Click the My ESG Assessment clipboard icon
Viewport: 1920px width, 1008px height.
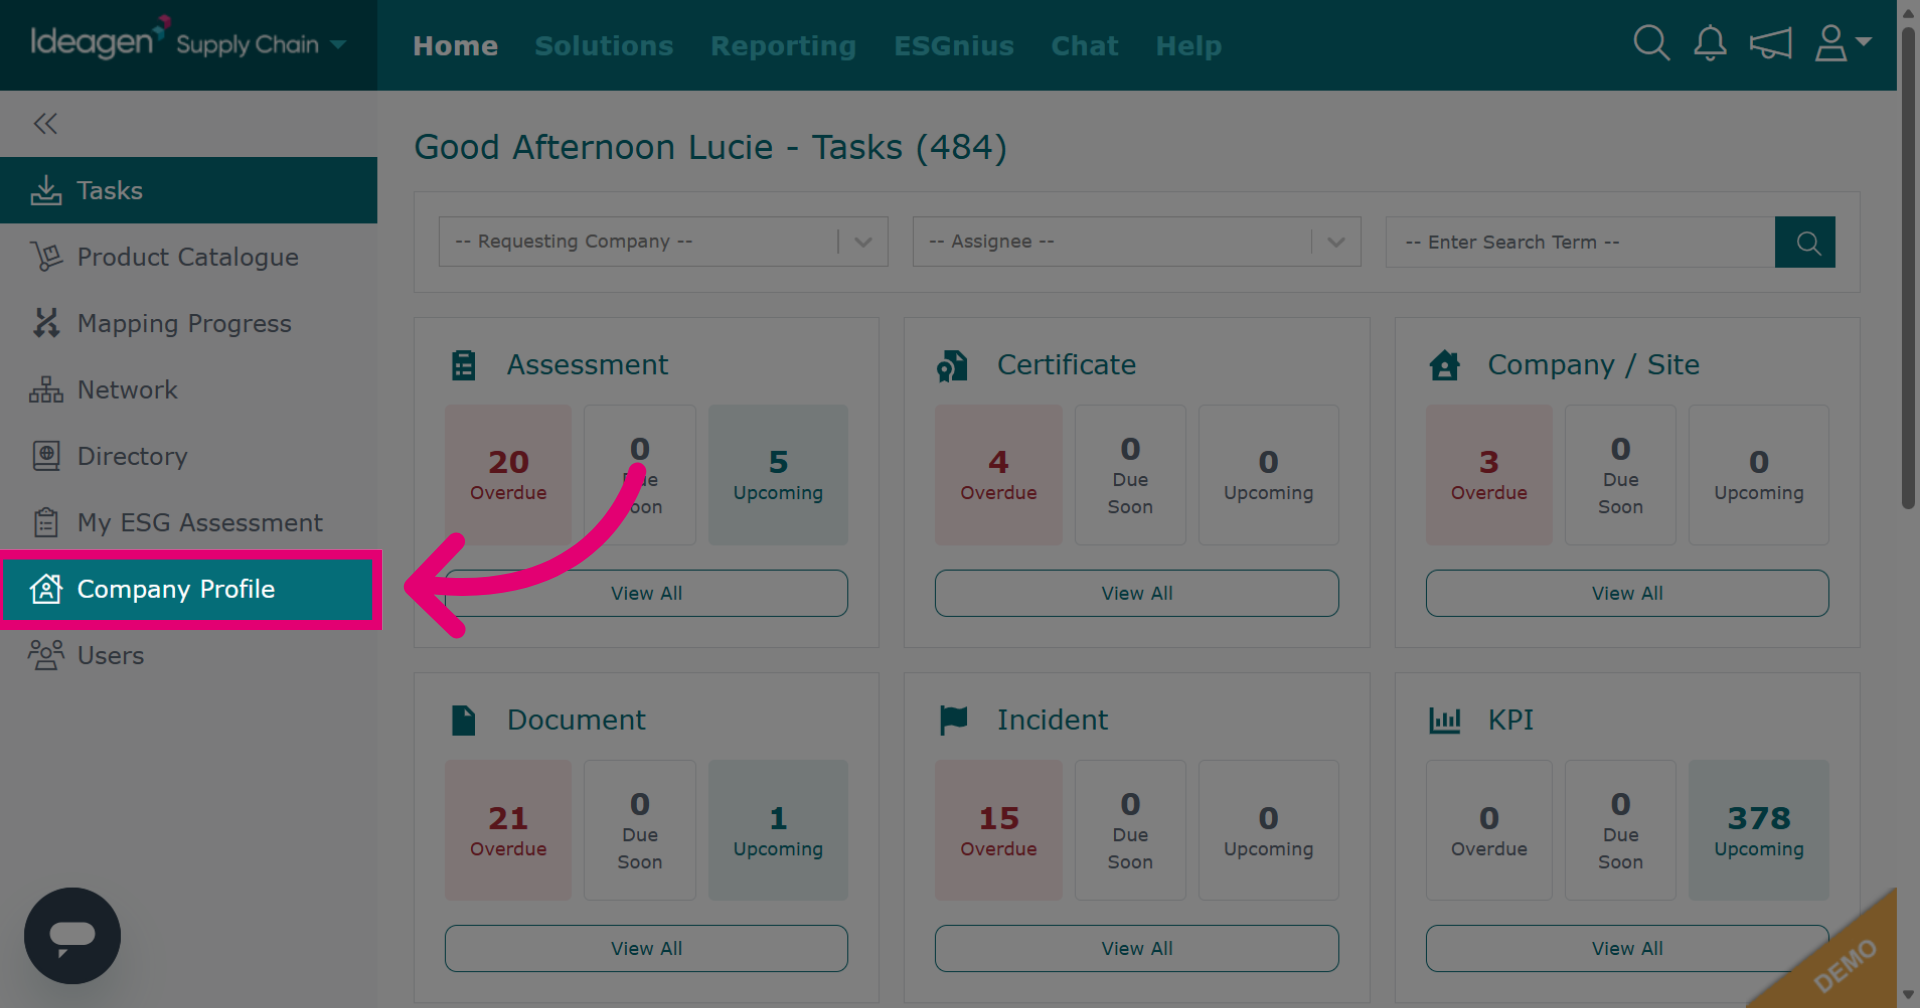tap(46, 522)
